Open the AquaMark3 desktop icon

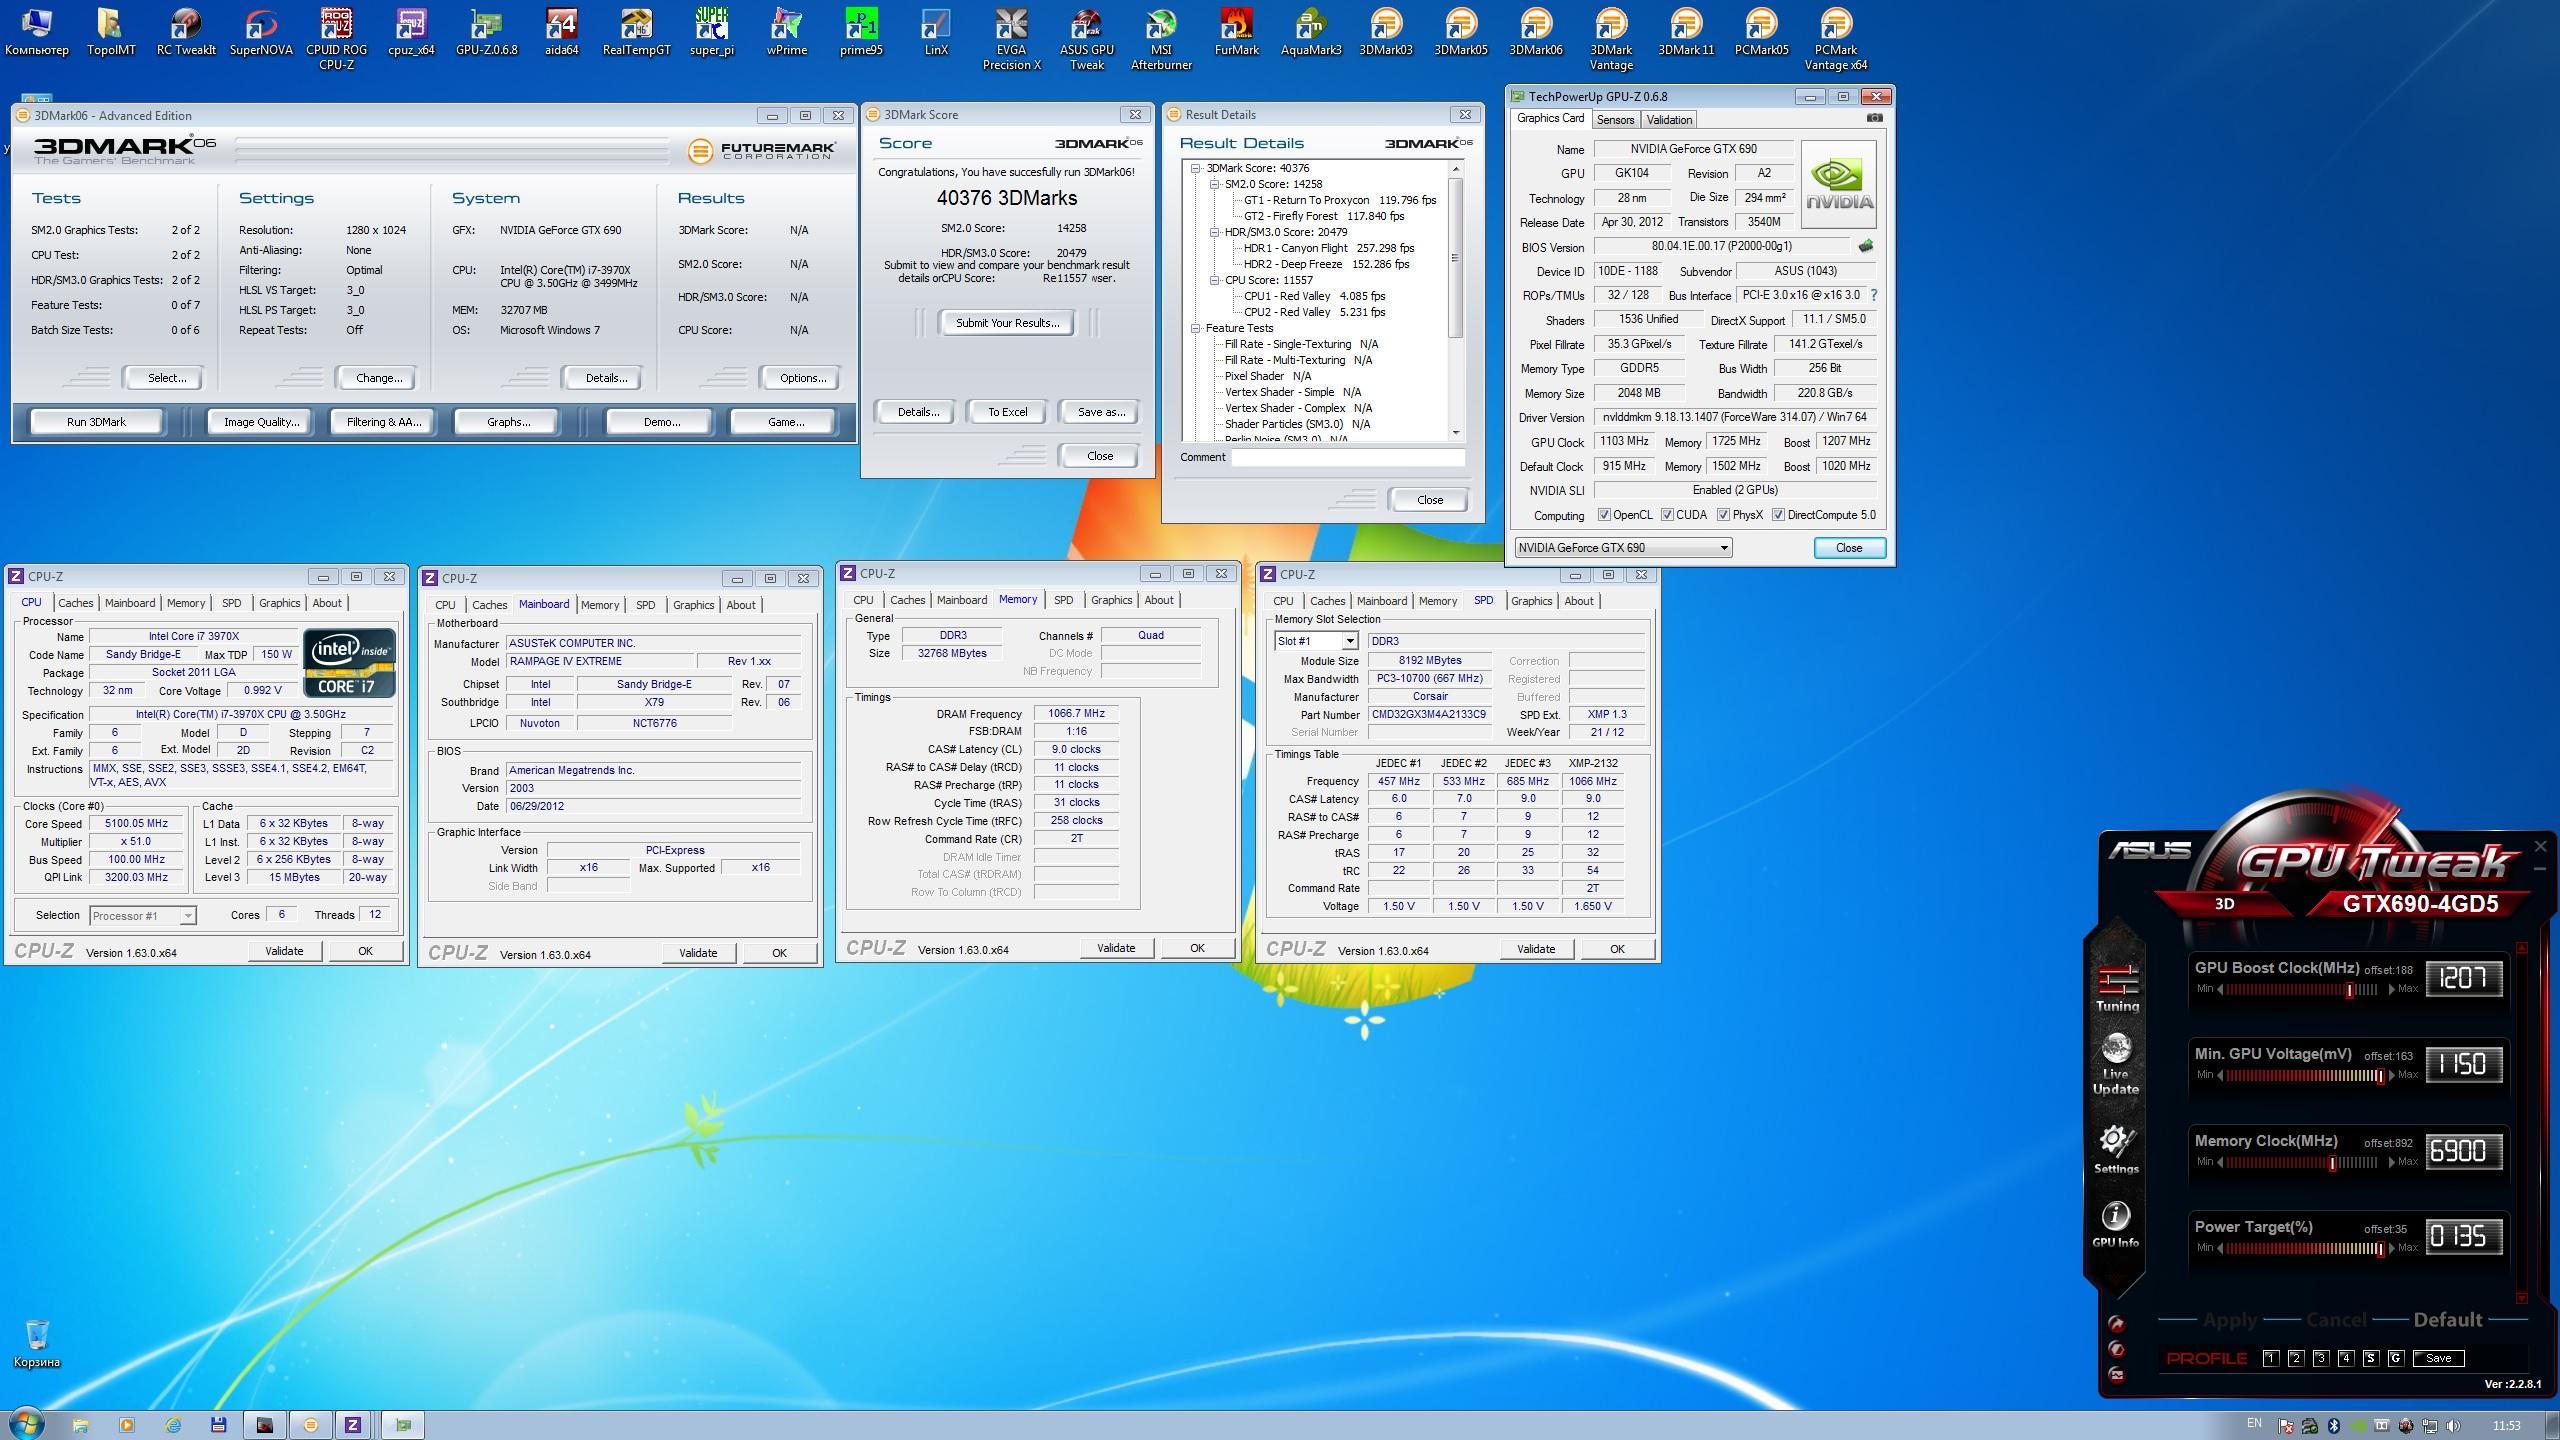pyautogui.click(x=1311, y=32)
